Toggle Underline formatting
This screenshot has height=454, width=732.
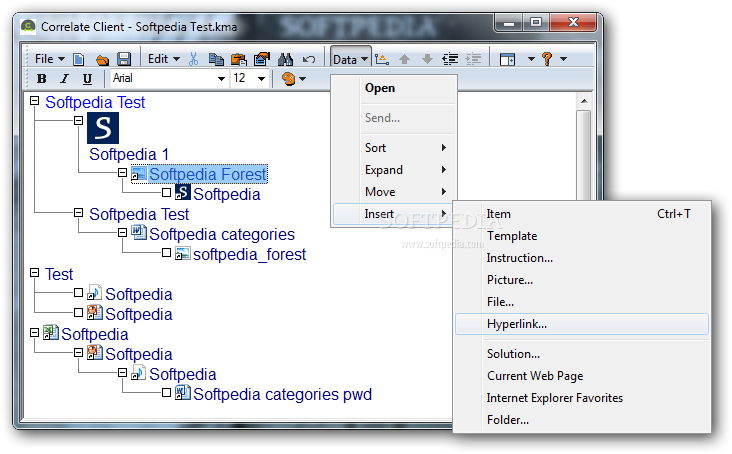tap(87, 78)
